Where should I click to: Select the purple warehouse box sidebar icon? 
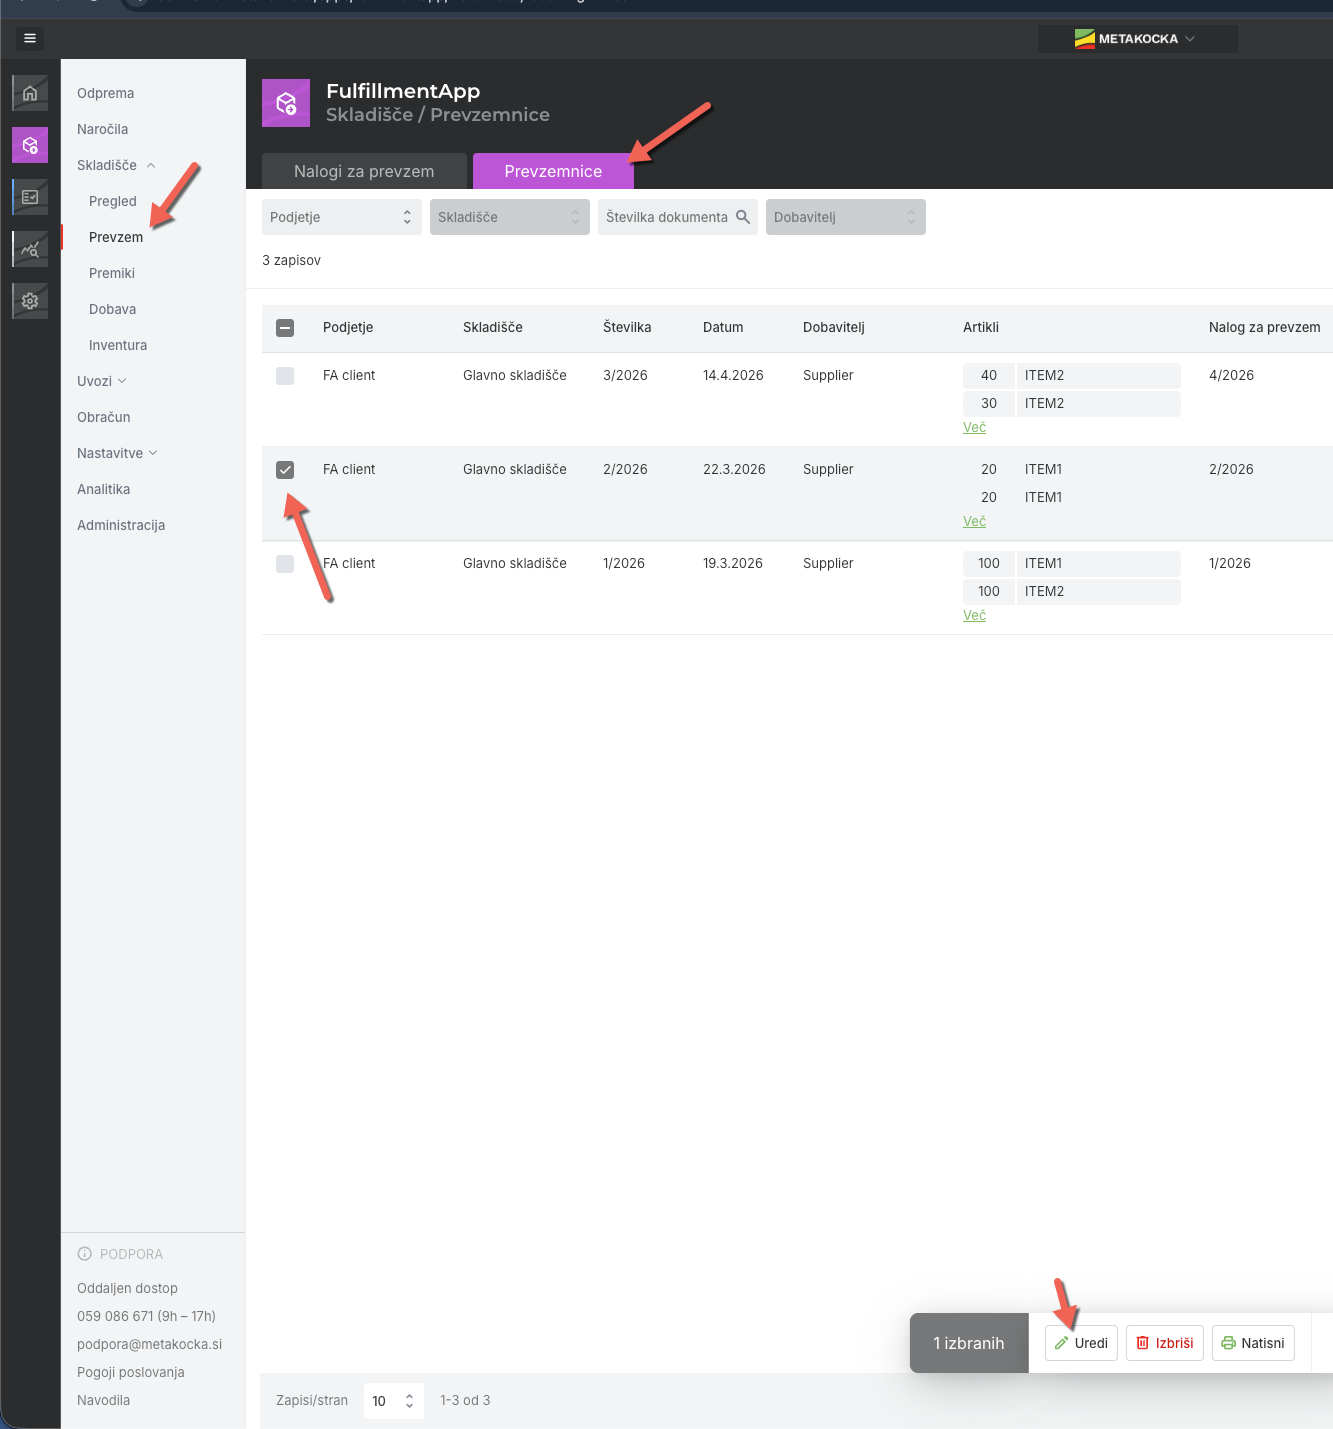(30, 145)
